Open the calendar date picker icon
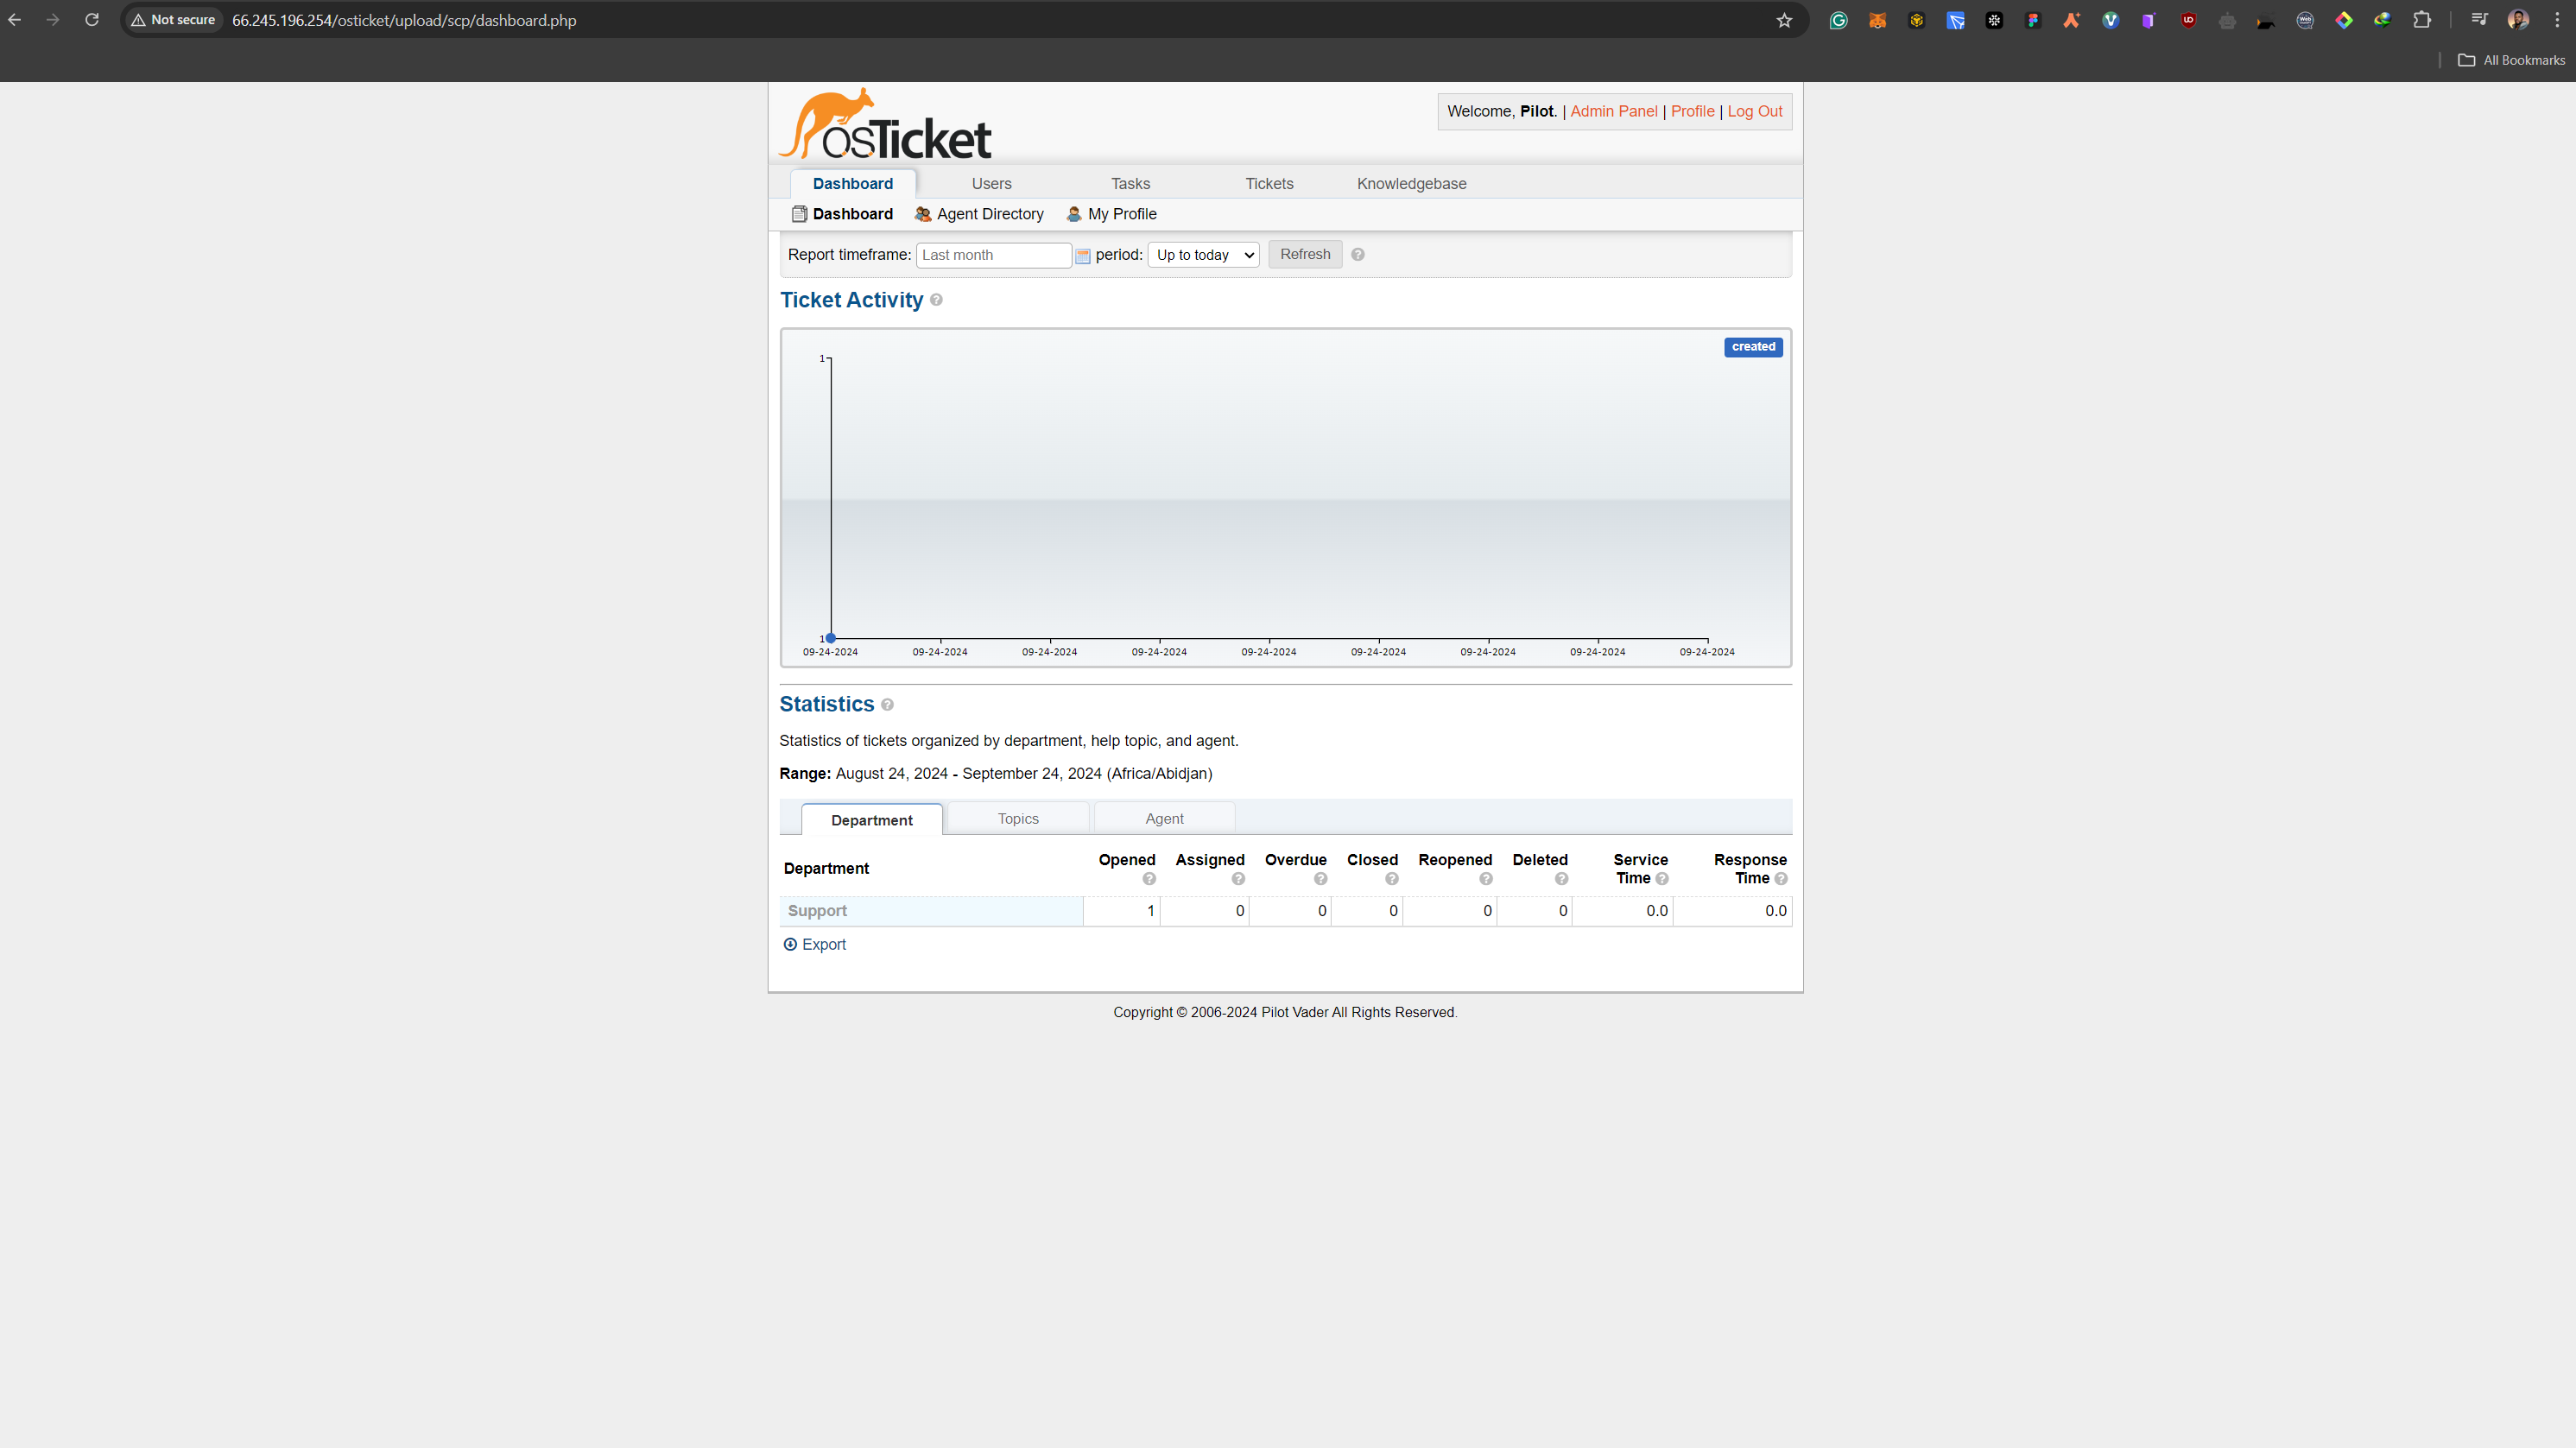2576x1448 pixels. (1081, 255)
